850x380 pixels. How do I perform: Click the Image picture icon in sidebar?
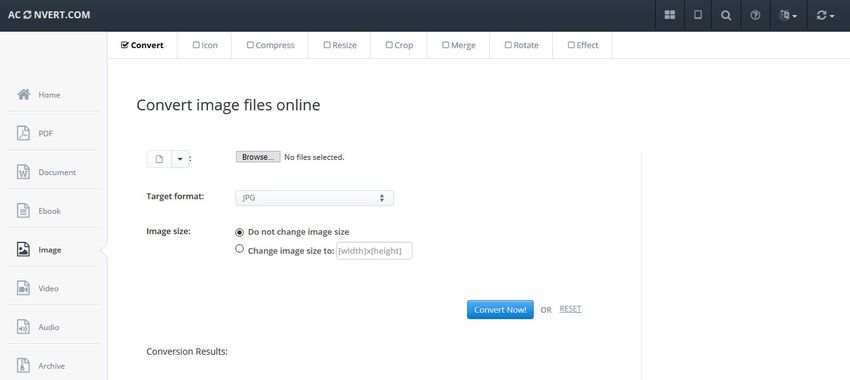[x=23, y=249]
